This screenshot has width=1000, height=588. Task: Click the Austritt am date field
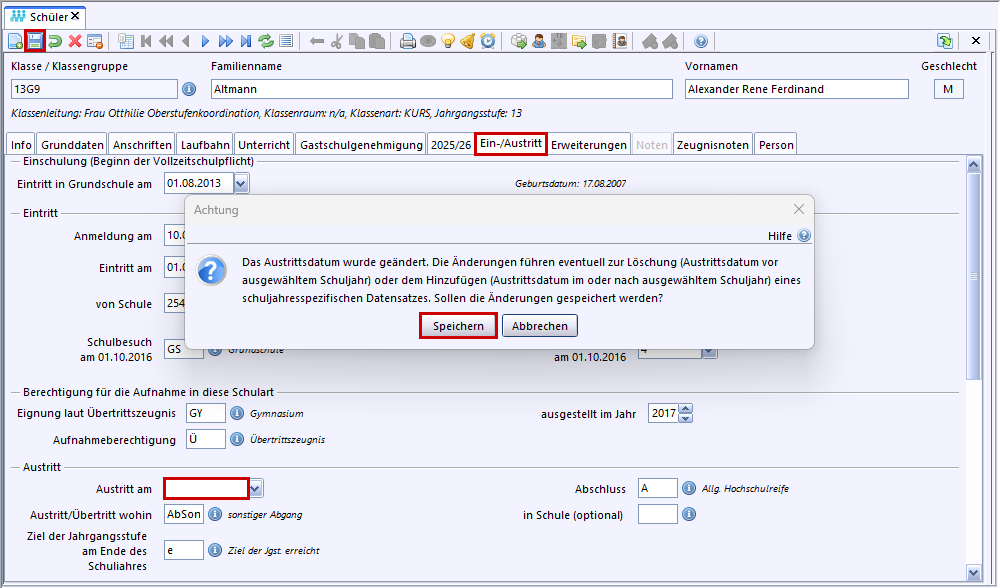tap(206, 489)
